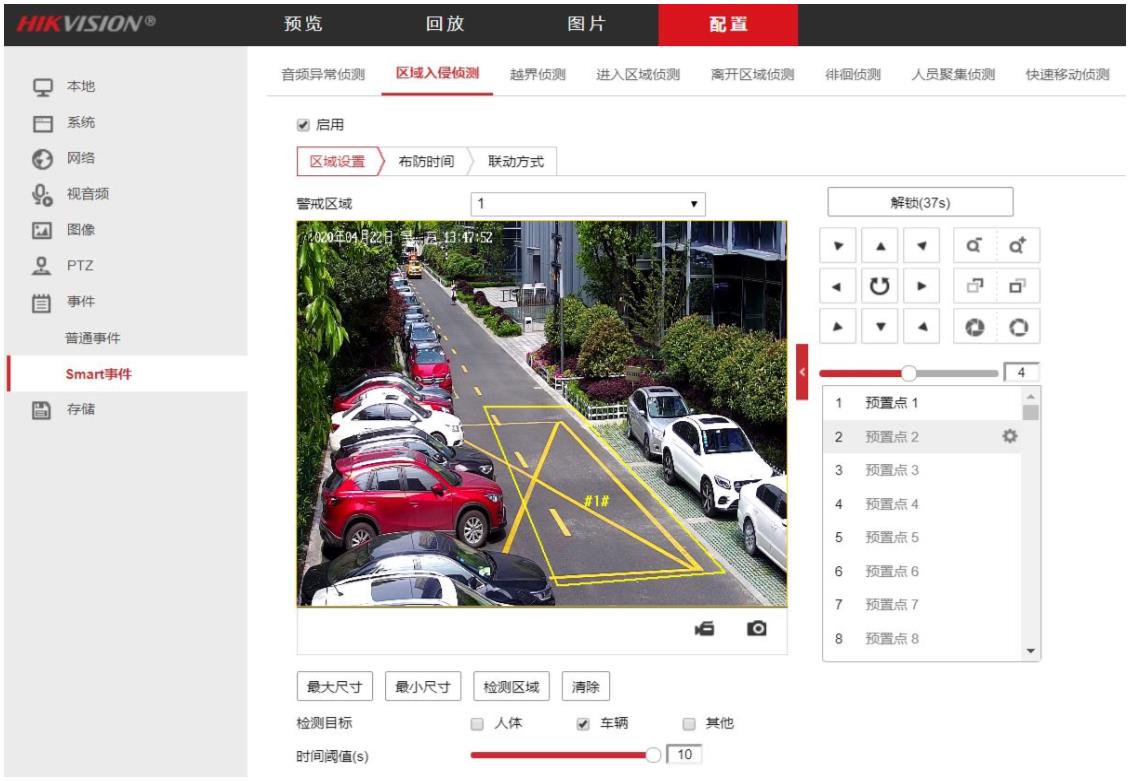
Task: Open the 快速移动侦测 tab
Action: click(1068, 74)
